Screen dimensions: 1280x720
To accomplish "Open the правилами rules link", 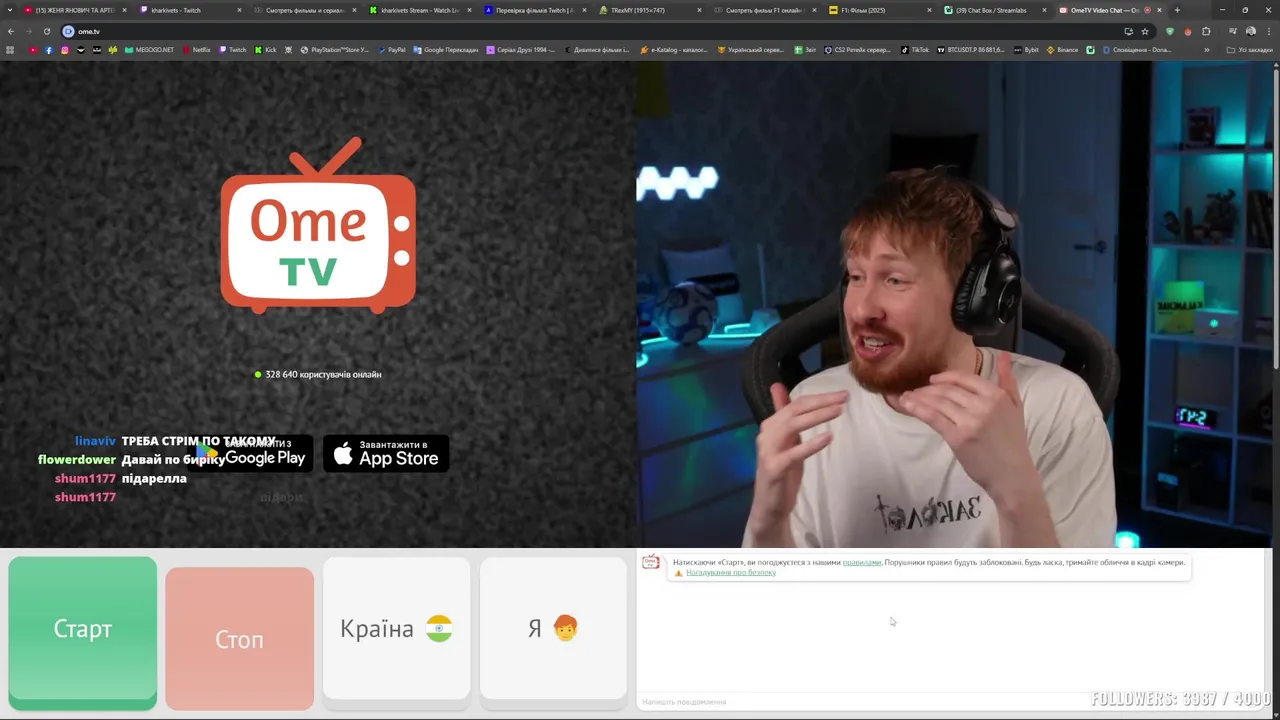I will point(862,562).
